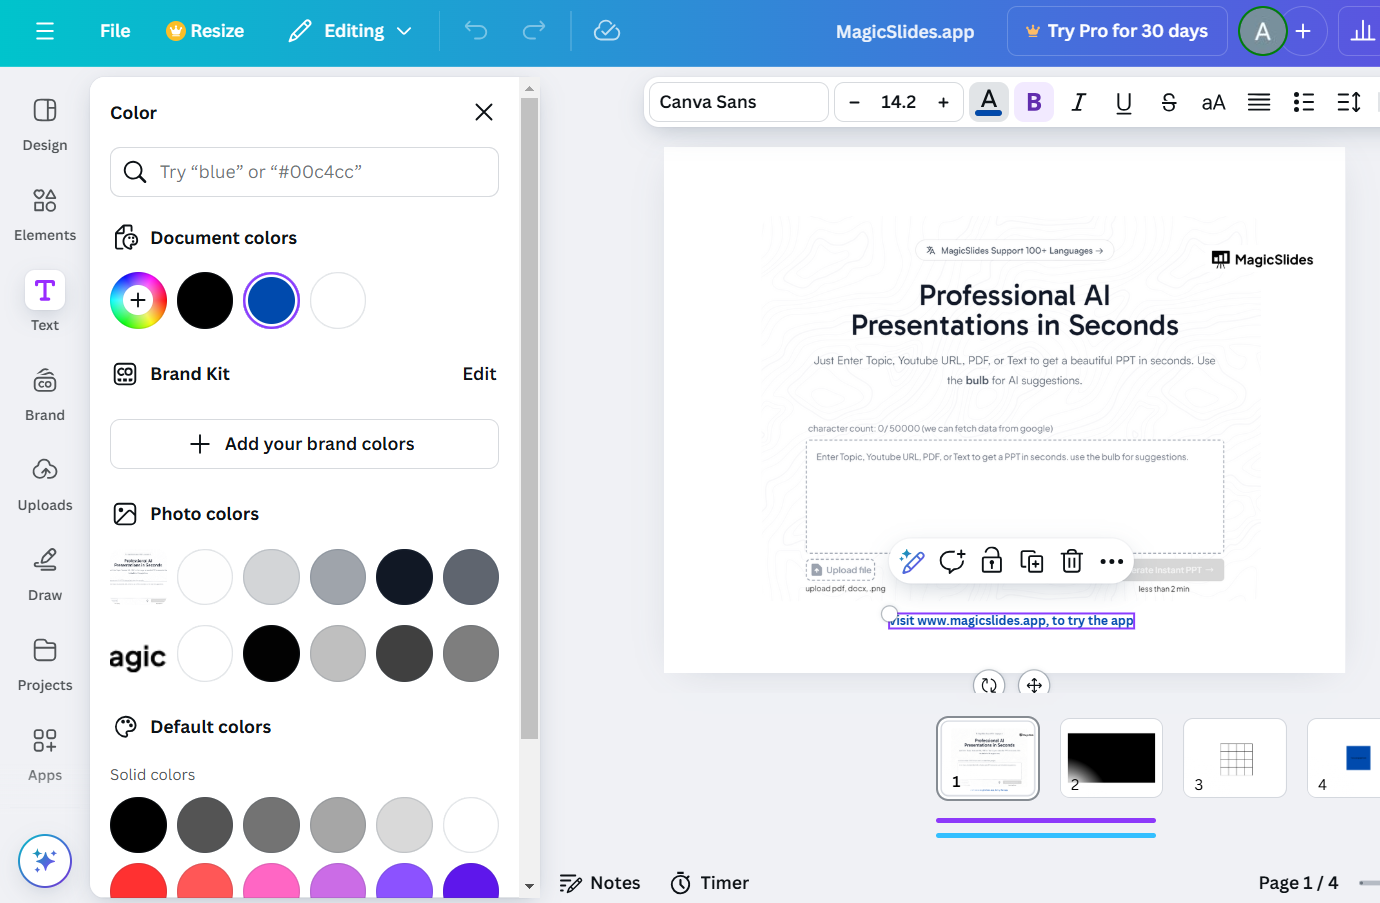The width and height of the screenshot is (1380, 903).
Task: Toggle italic formatting
Action: (x=1079, y=102)
